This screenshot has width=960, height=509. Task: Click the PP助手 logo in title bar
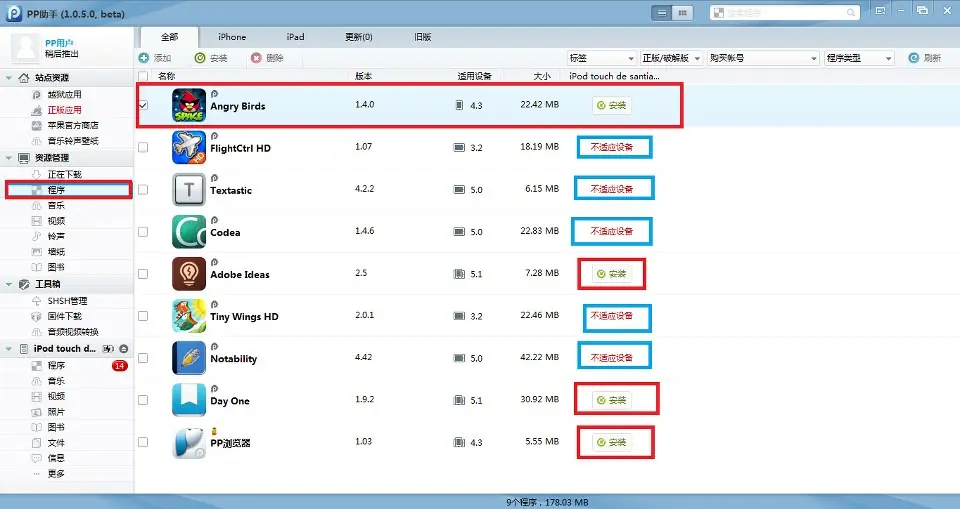(x=13, y=13)
